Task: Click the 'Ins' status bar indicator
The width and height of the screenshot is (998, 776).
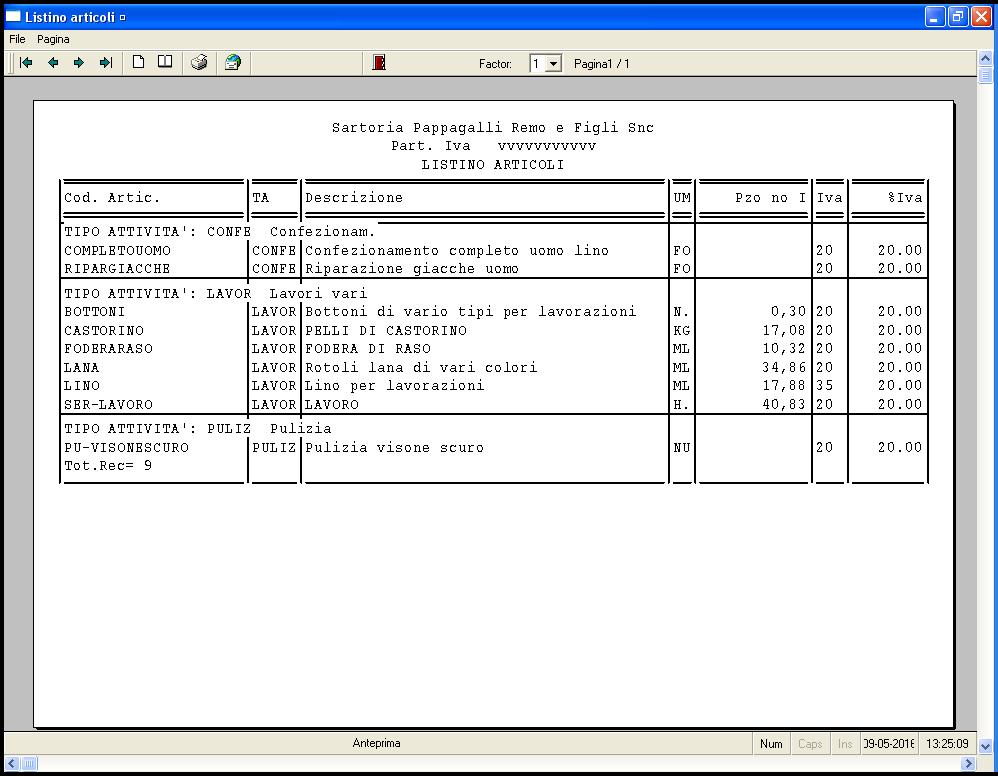Action: (x=845, y=744)
